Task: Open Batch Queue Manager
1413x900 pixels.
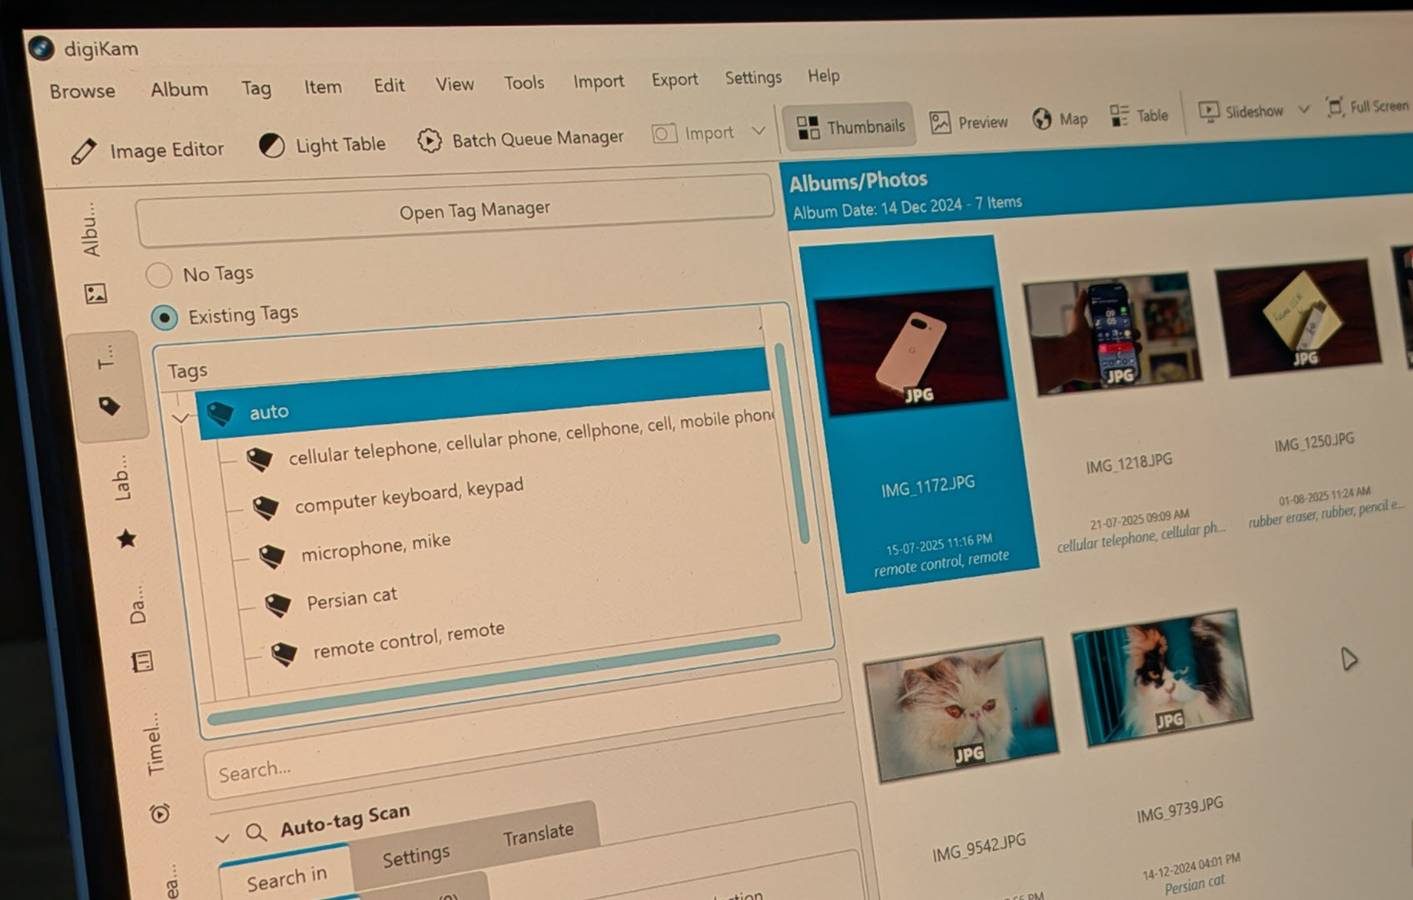Action: (520, 139)
